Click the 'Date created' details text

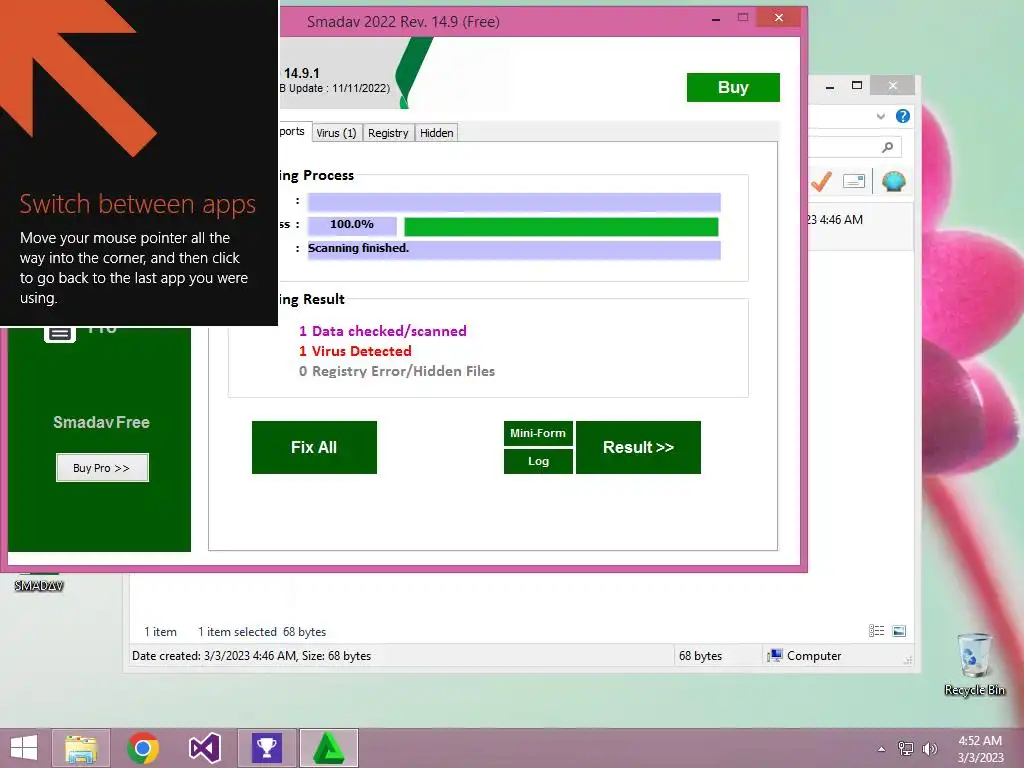coord(251,656)
